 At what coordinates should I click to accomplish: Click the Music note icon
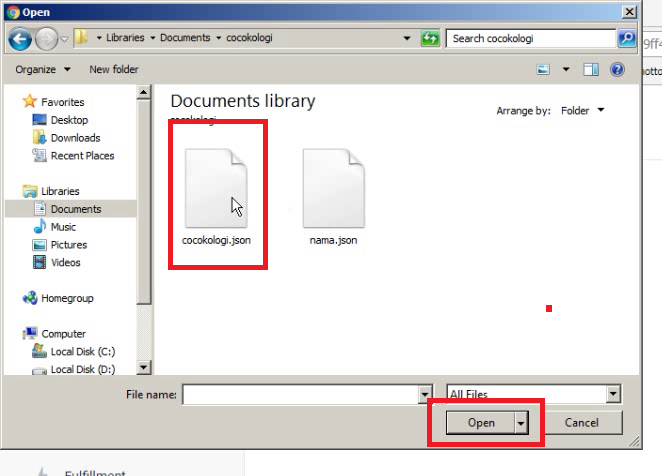tap(40, 226)
